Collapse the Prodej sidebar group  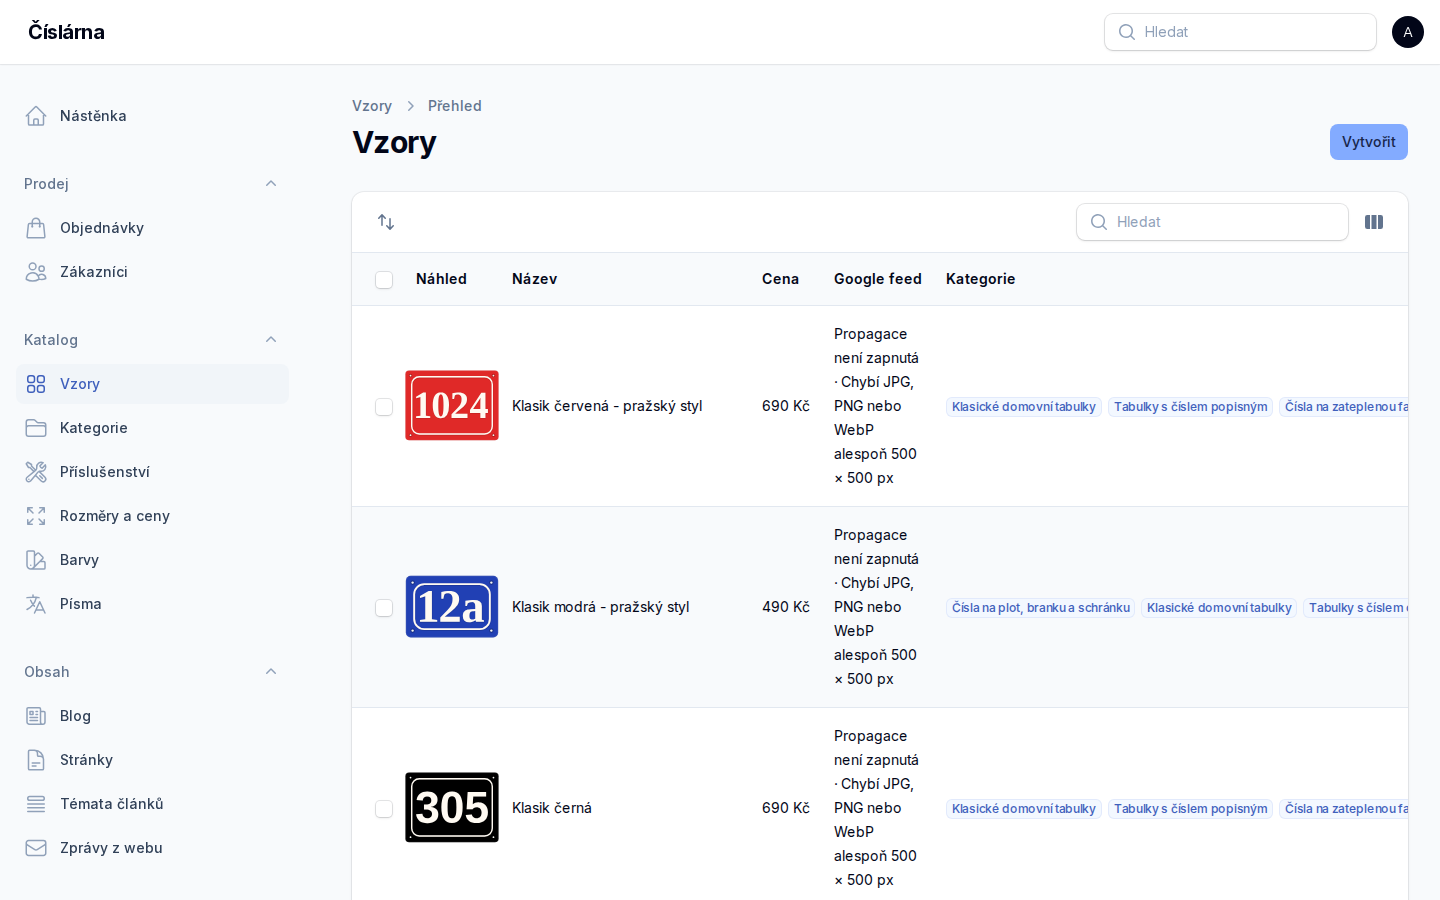[271, 184]
